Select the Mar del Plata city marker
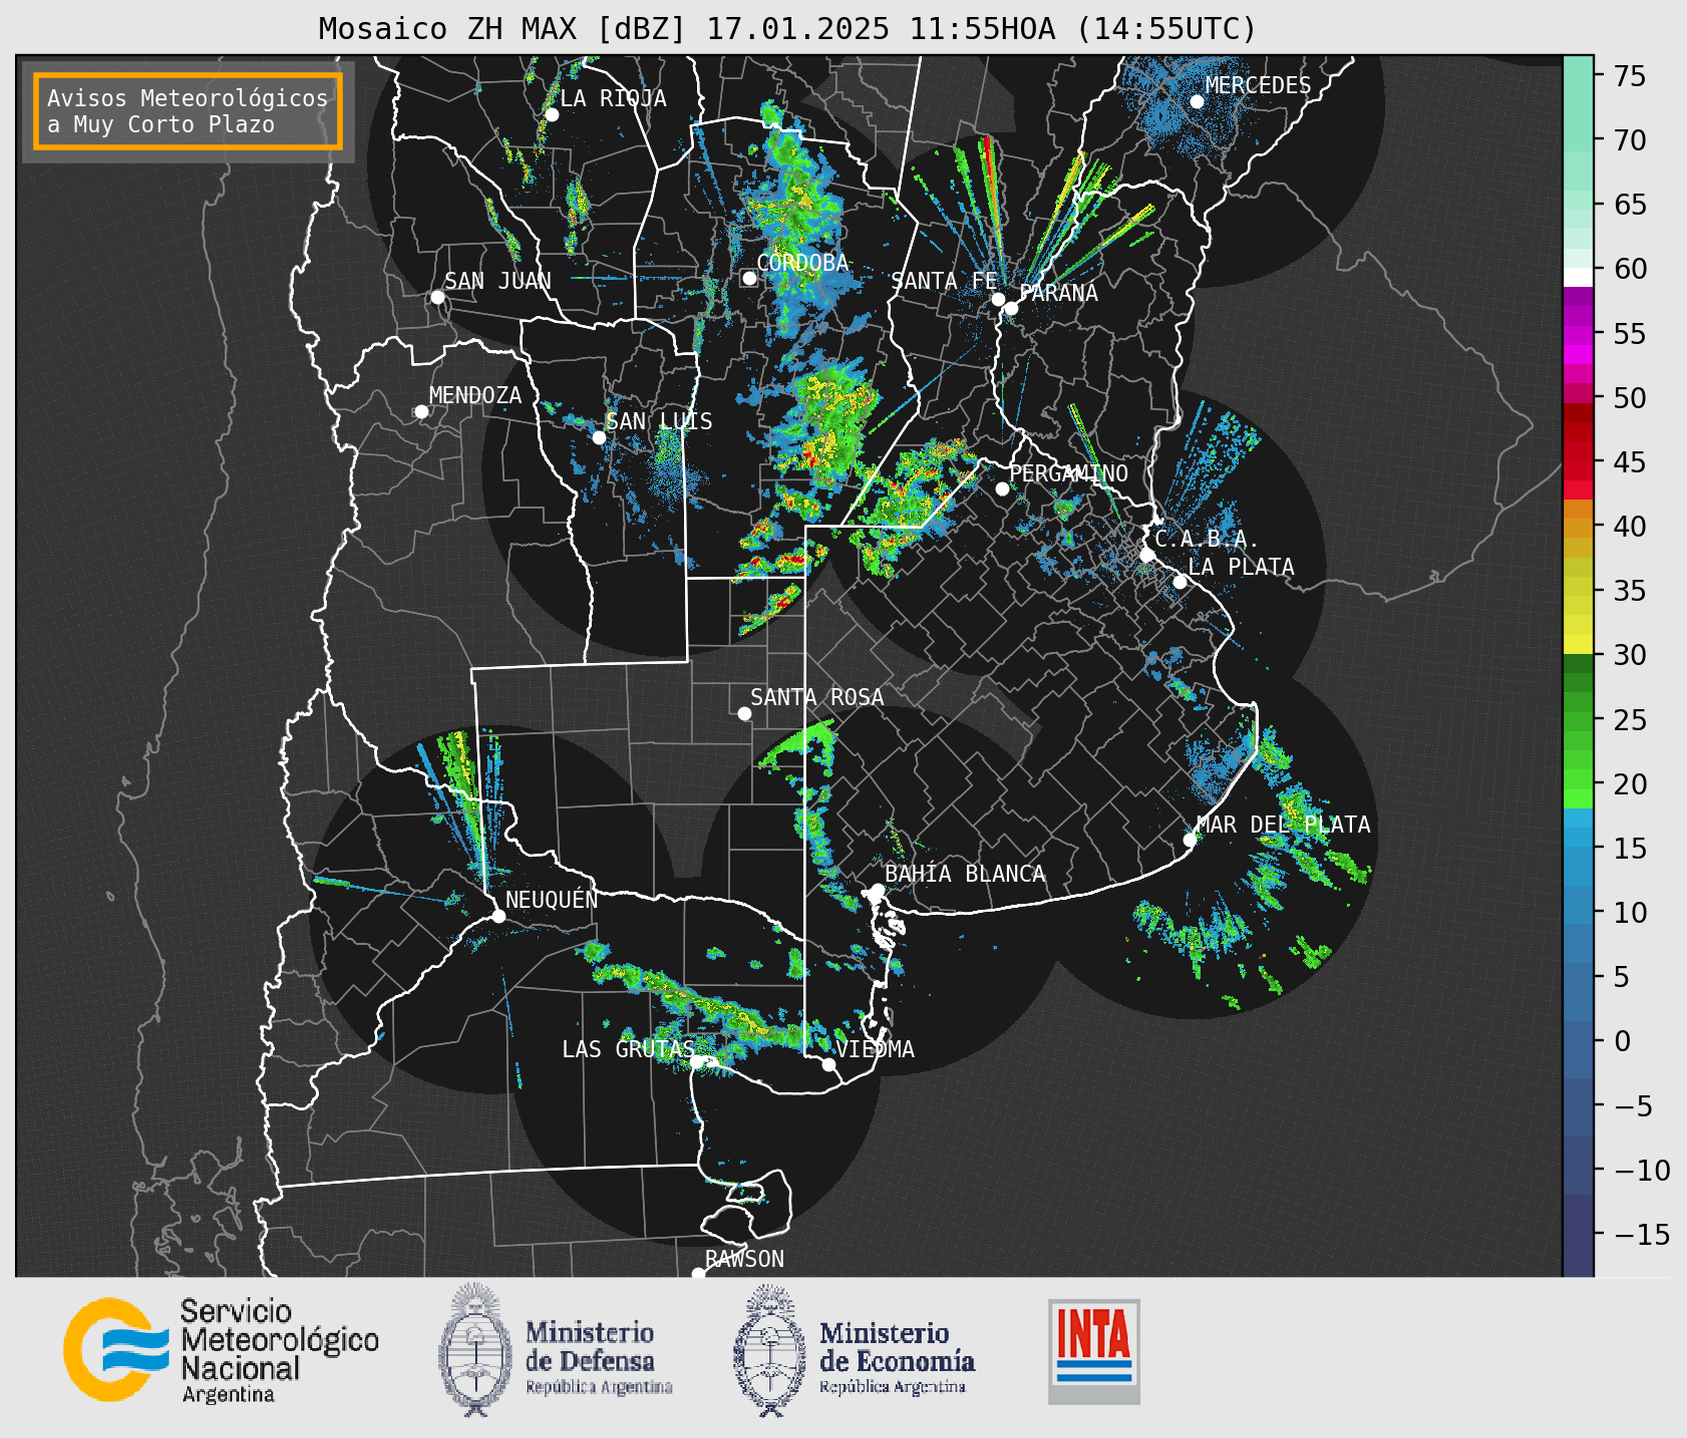Image resolution: width=1687 pixels, height=1438 pixels. pos(1190,839)
